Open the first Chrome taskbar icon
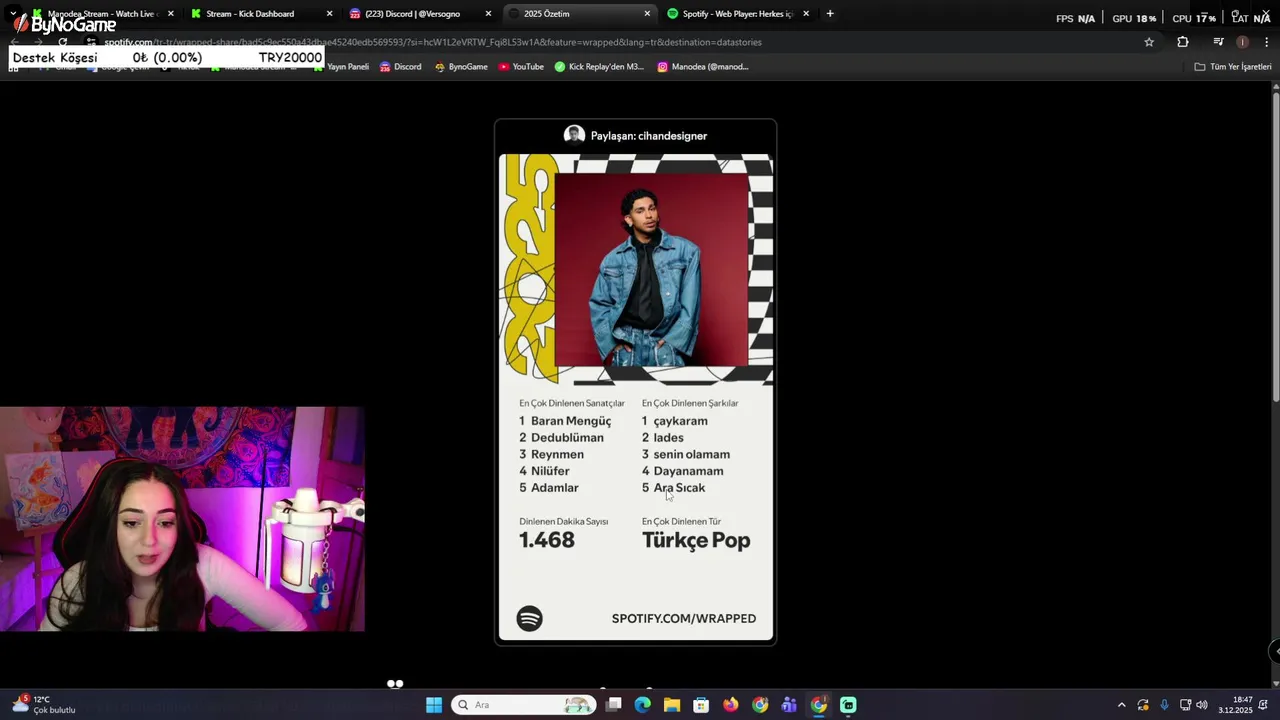Screen dimensions: 1280x720 point(760,705)
